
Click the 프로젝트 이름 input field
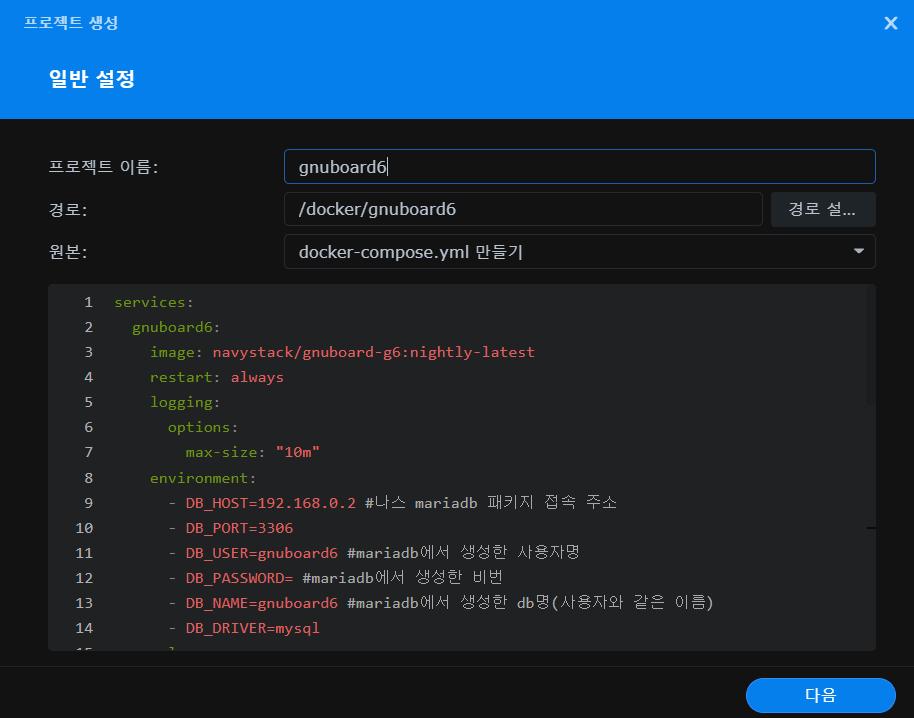[579, 167]
